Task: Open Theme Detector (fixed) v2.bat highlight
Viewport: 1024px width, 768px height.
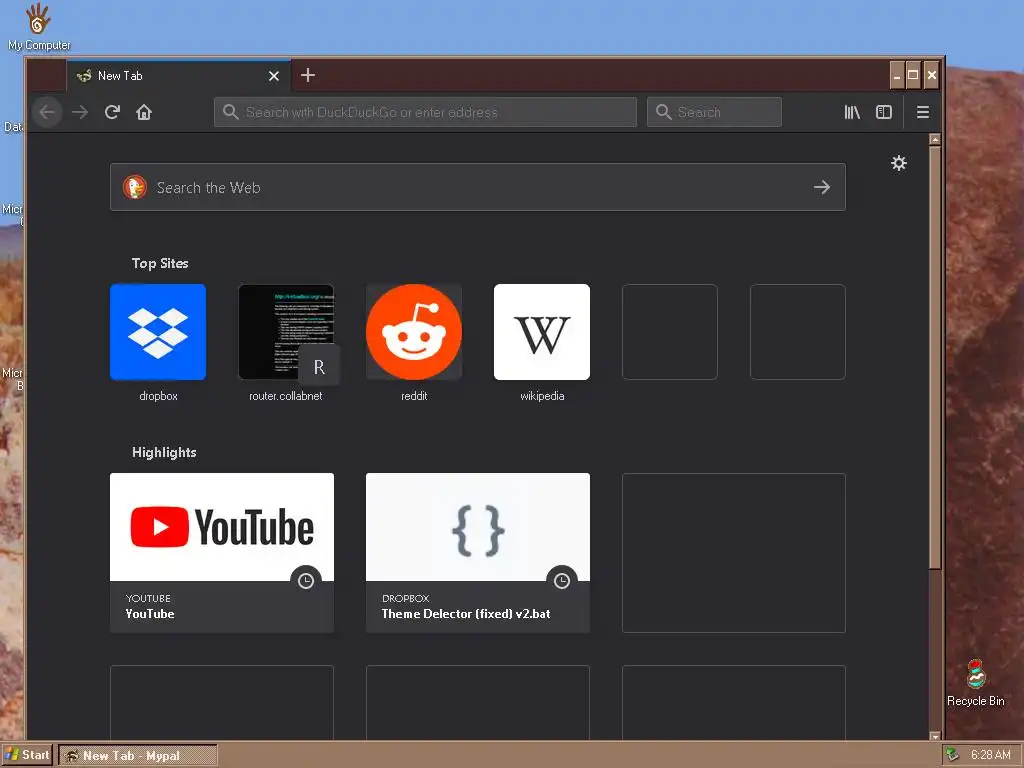Action: [x=478, y=552]
